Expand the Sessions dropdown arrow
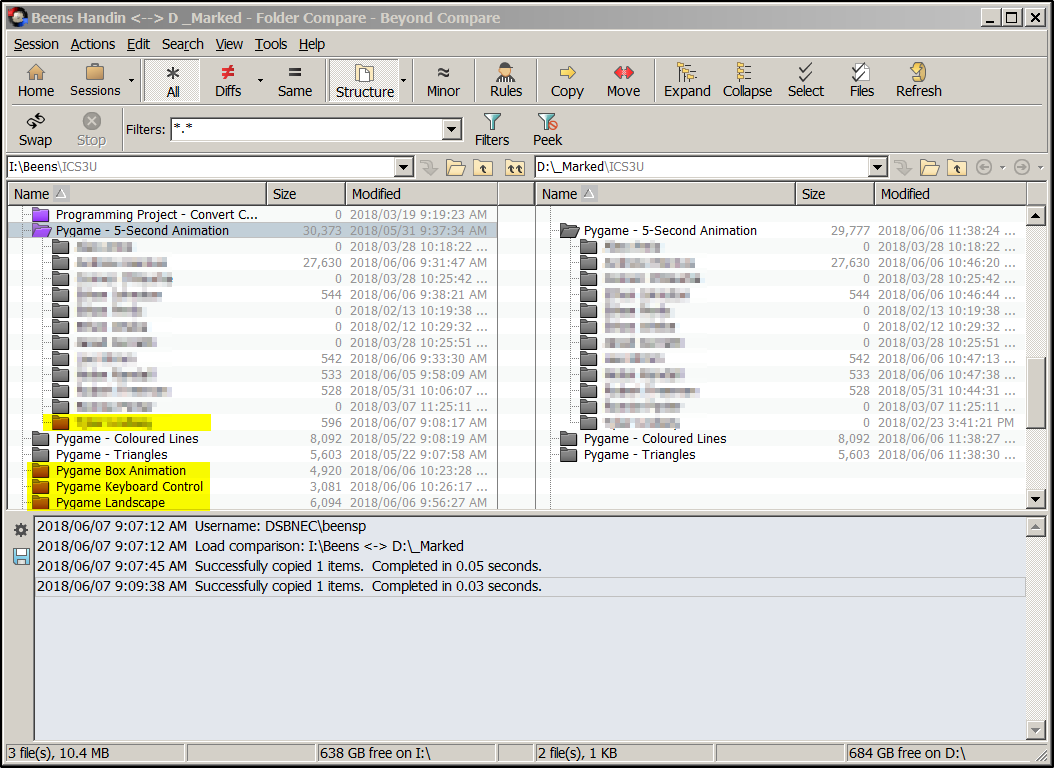Image resolution: width=1054 pixels, height=768 pixels. (x=132, y=81)
